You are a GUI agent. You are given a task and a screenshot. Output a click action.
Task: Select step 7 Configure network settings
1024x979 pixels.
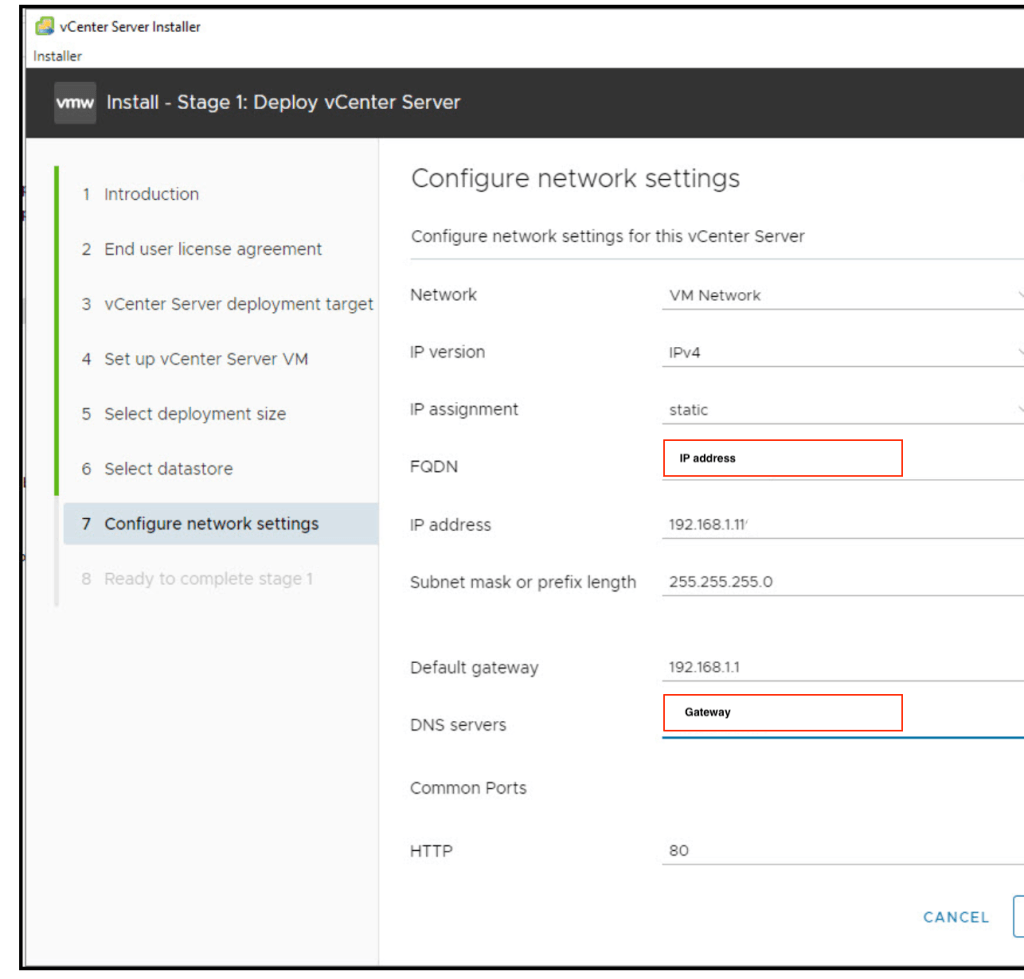click(211, 524)
